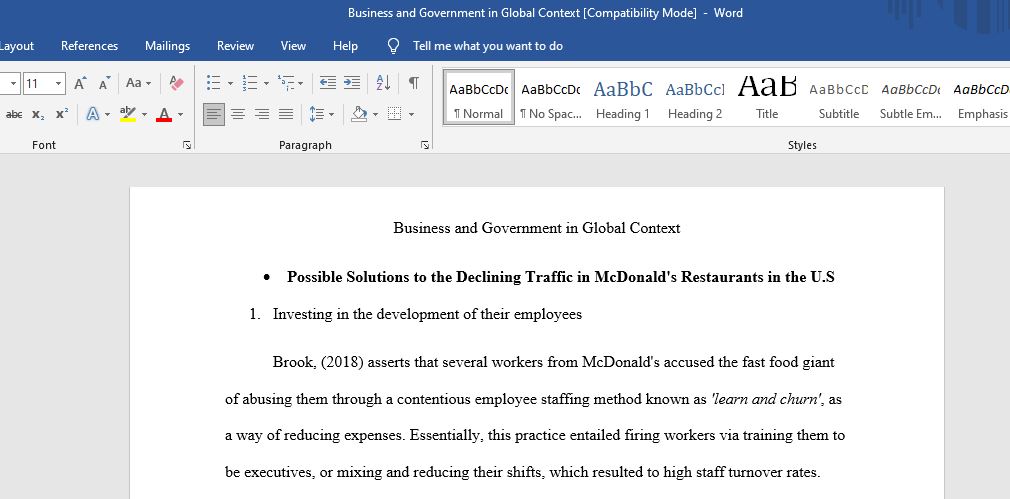
Task: Click the Increase Font Size icon
Action: (x=81, y=83)
